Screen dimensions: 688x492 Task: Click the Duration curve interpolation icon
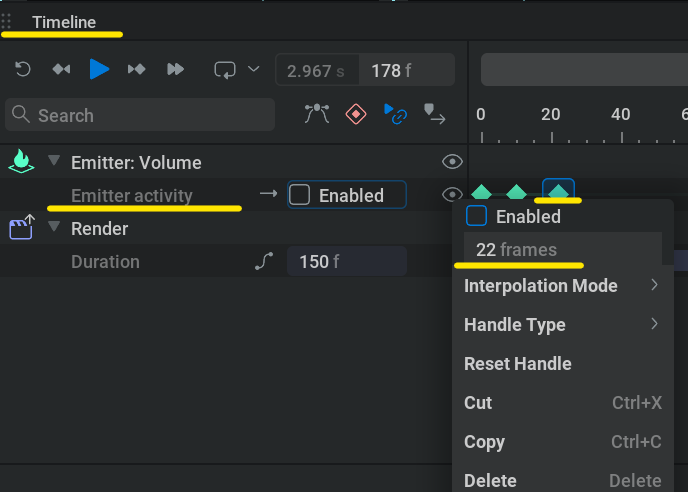click(264, 261)
